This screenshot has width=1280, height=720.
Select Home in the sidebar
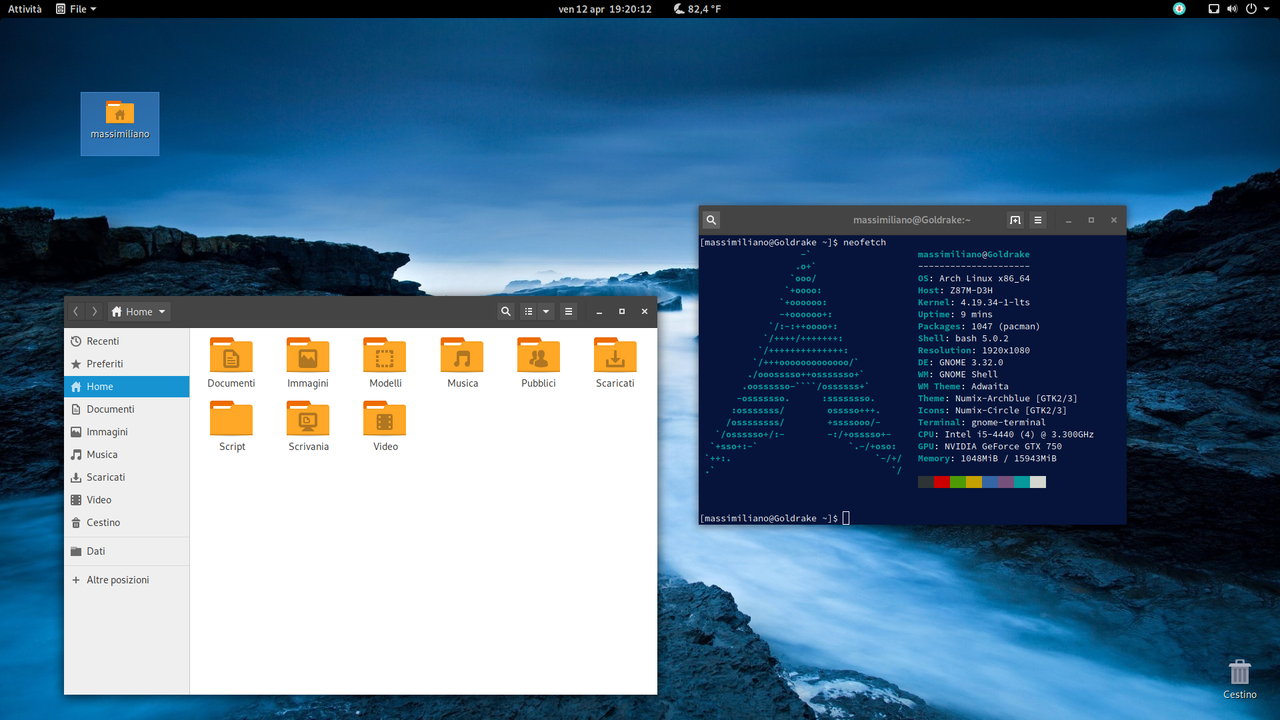pyautogui.click(x=127, y=387)
